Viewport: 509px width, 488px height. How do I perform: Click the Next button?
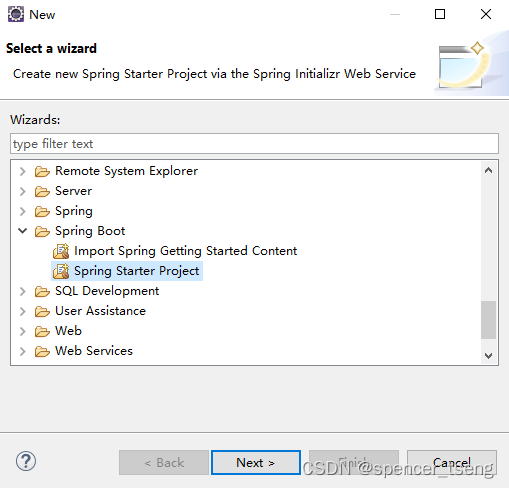click(x=256, y=463)
